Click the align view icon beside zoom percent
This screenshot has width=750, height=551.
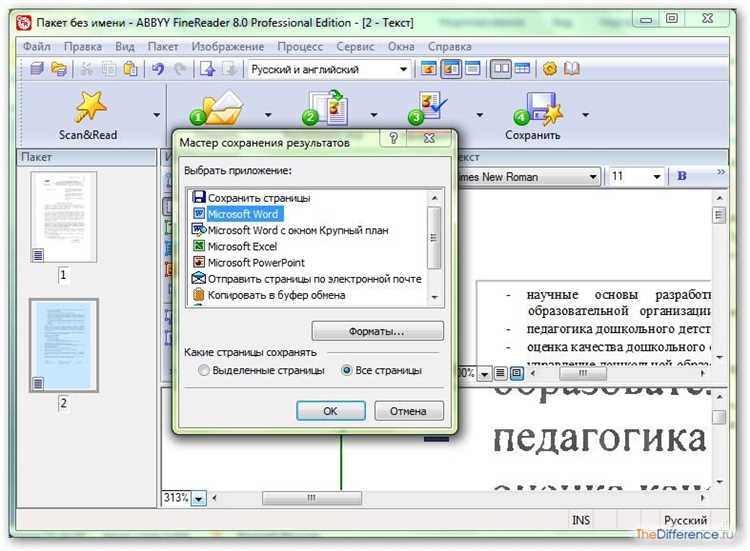[500, 373]
